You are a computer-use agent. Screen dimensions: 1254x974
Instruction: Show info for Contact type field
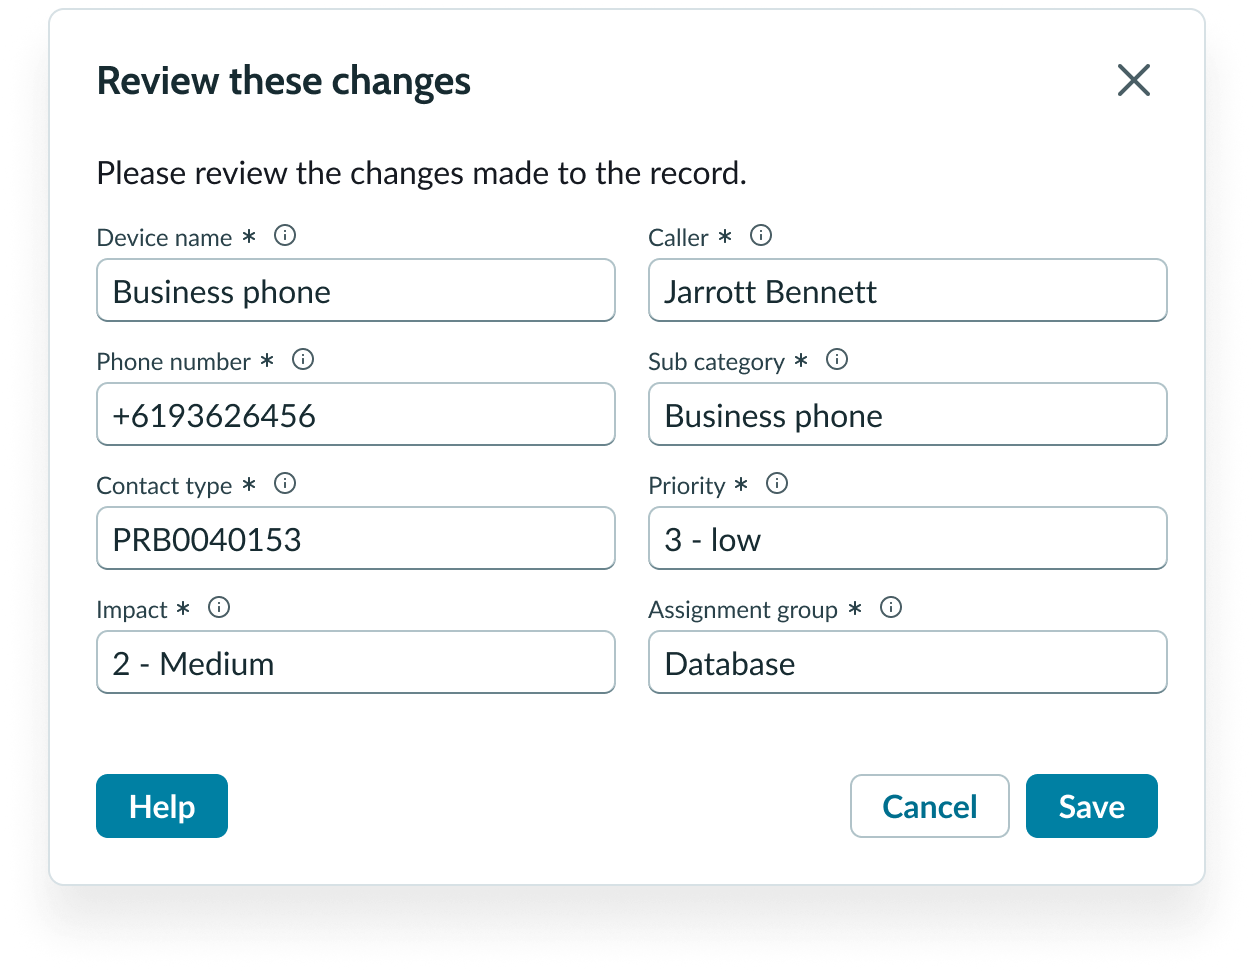click(x=285, y=484)
